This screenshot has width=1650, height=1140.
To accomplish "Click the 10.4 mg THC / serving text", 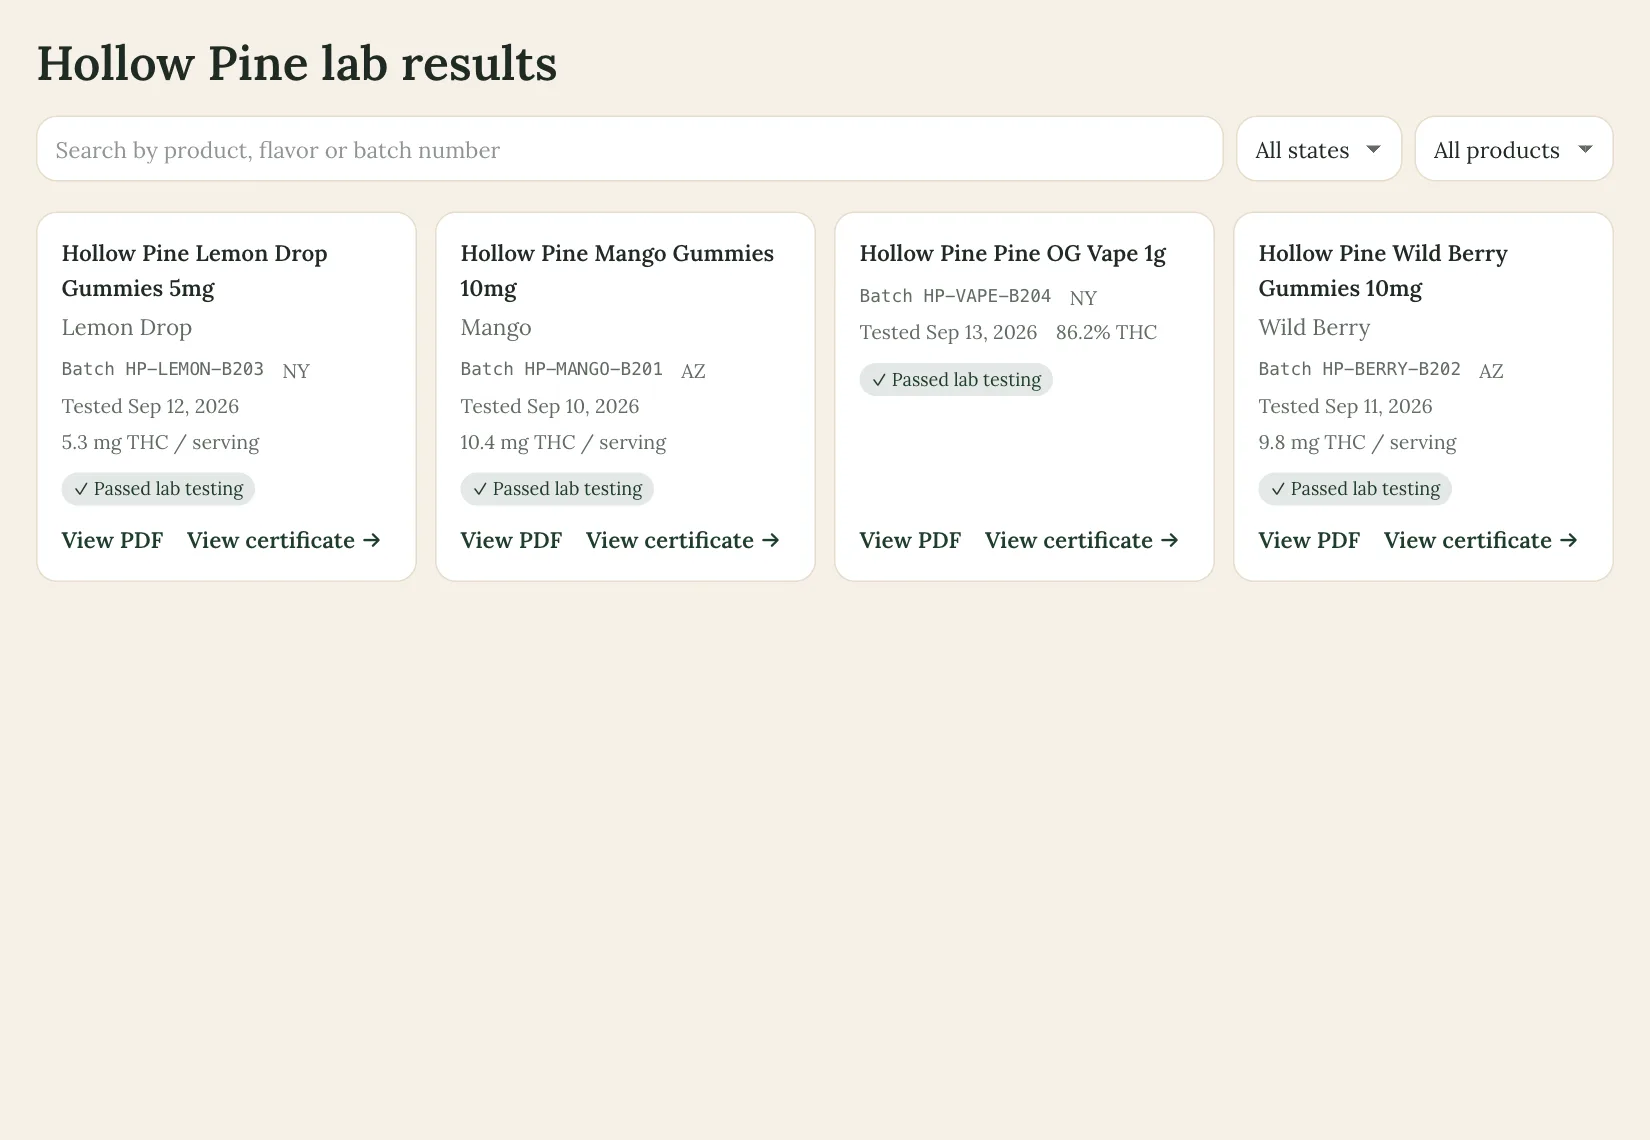I will (x=563, y=443).
